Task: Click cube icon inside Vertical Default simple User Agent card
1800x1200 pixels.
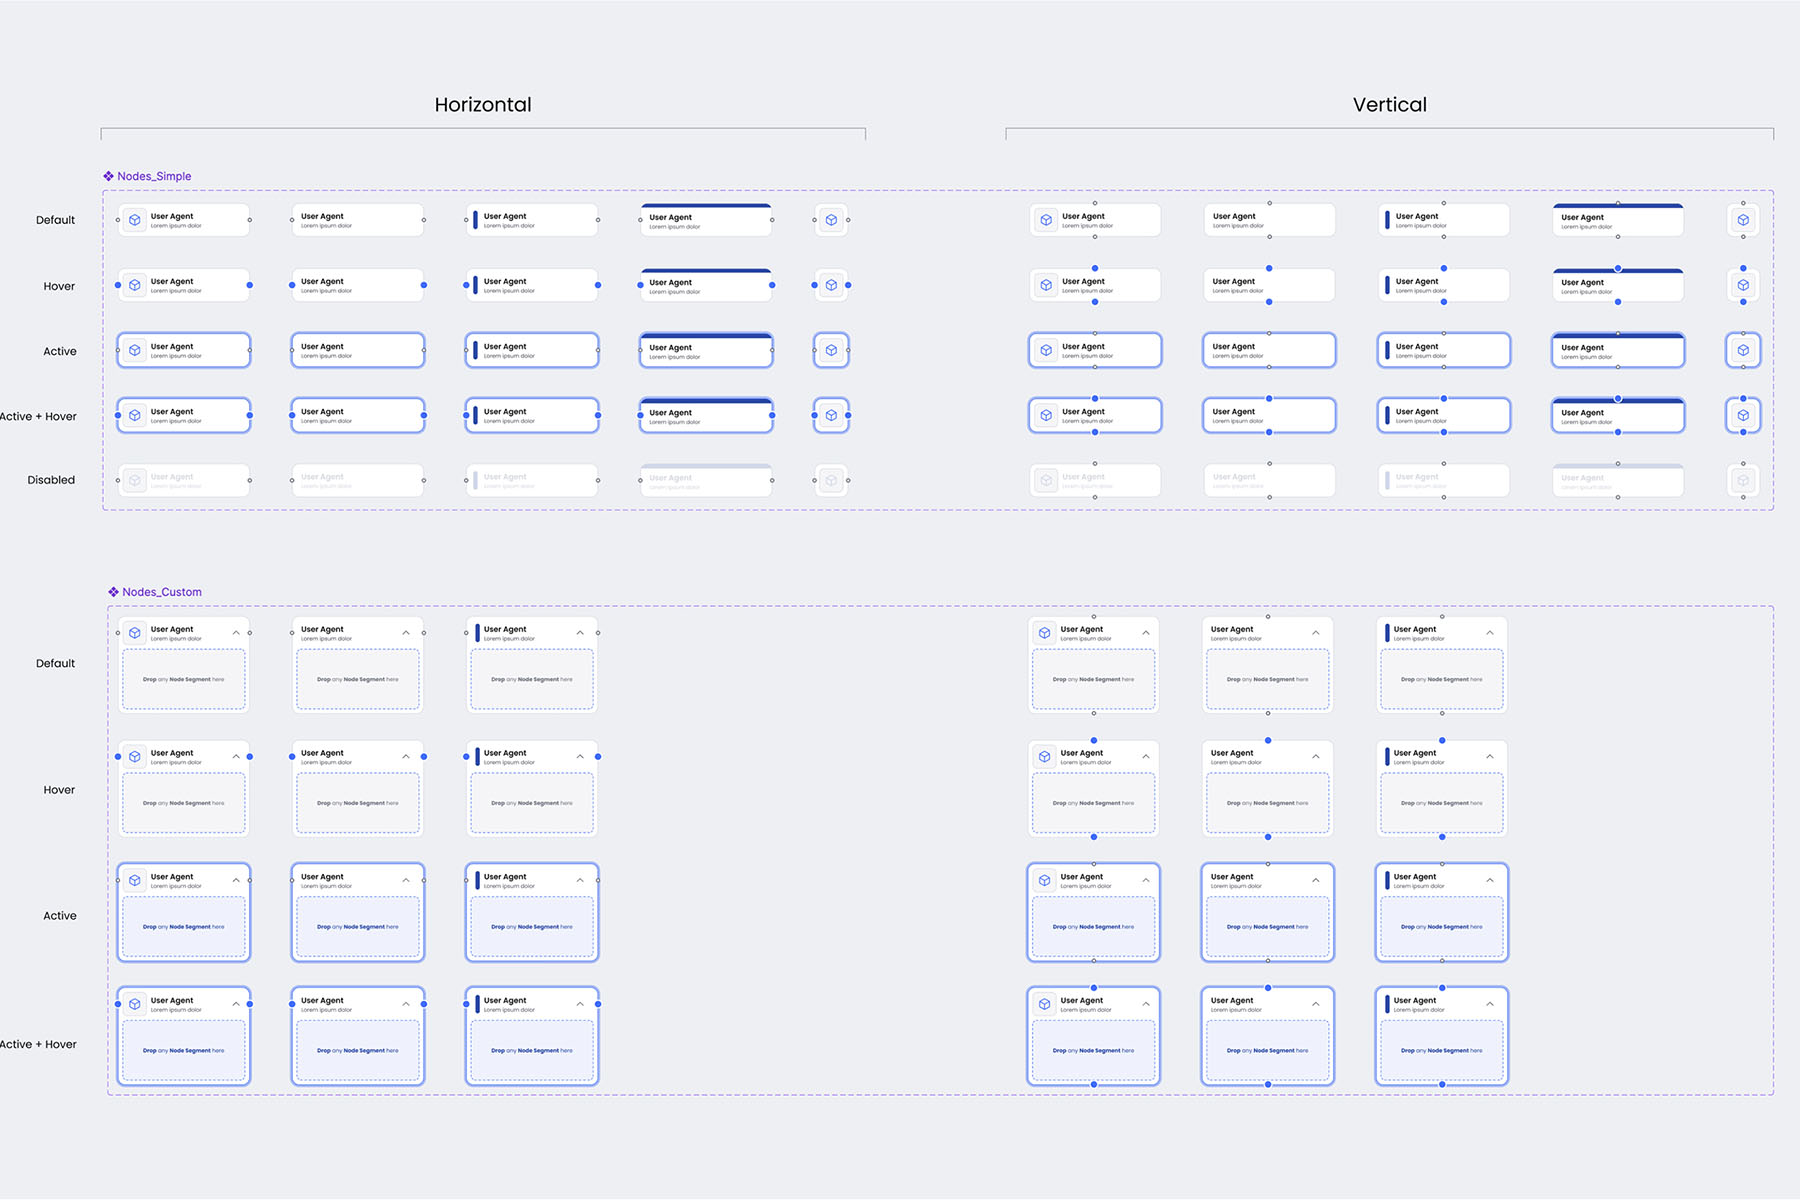Action: click(x=1046, y=220)
